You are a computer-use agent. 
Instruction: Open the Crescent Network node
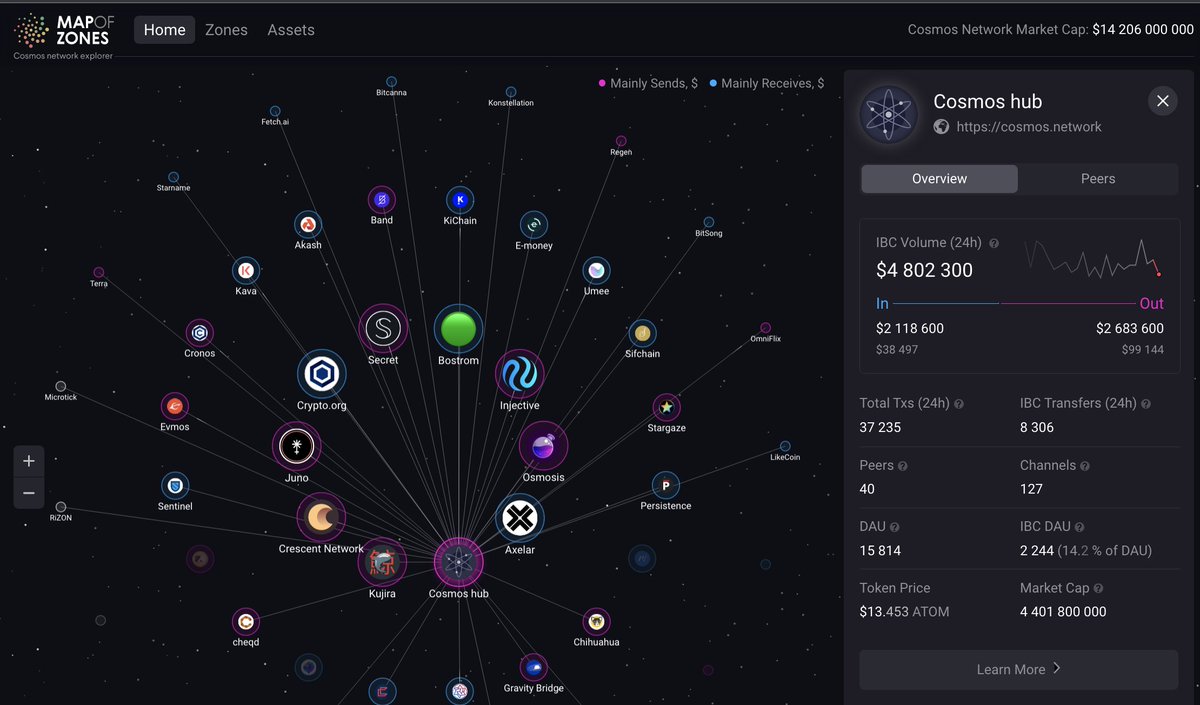coord(321,517)
